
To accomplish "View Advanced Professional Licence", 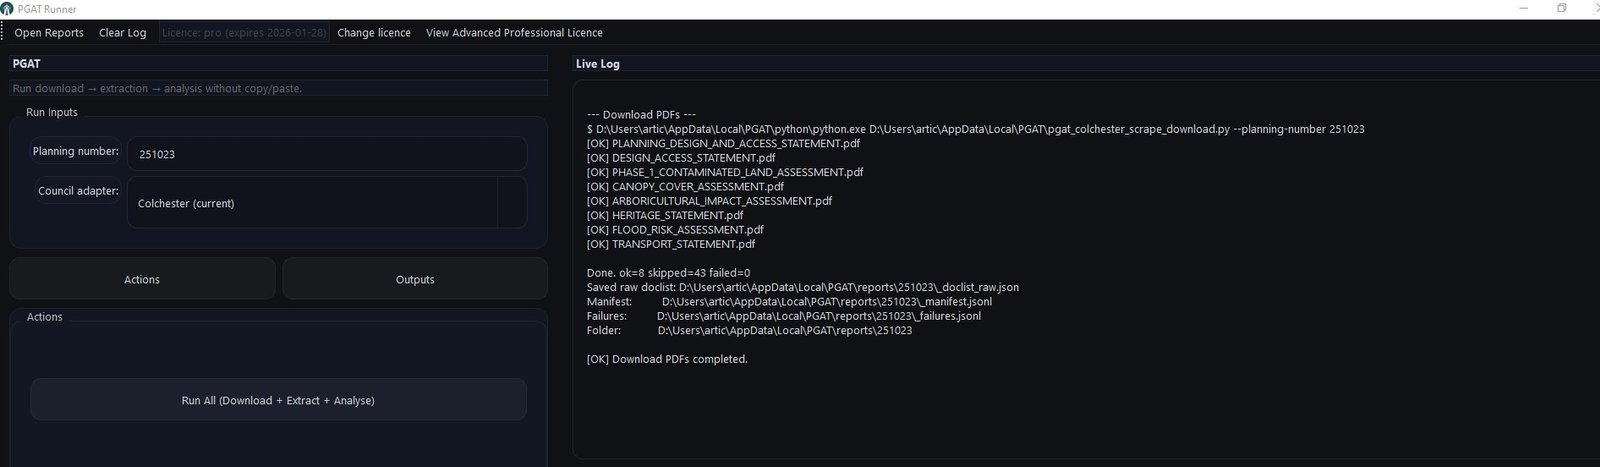I will (x=514, y=33).
